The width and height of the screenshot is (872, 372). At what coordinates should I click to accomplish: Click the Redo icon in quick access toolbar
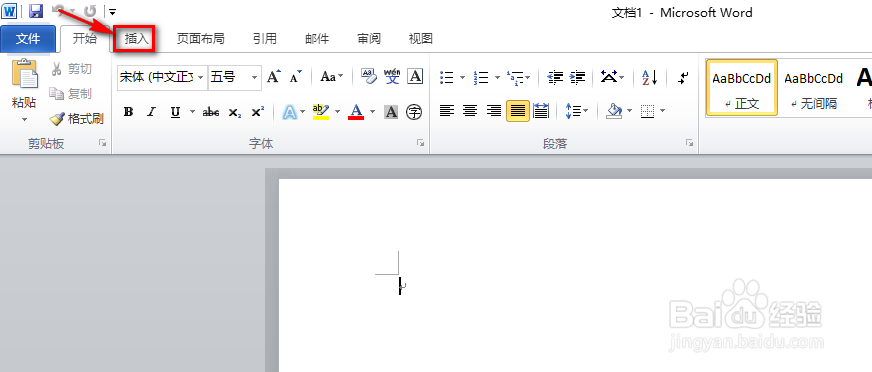tap(90, 11)
